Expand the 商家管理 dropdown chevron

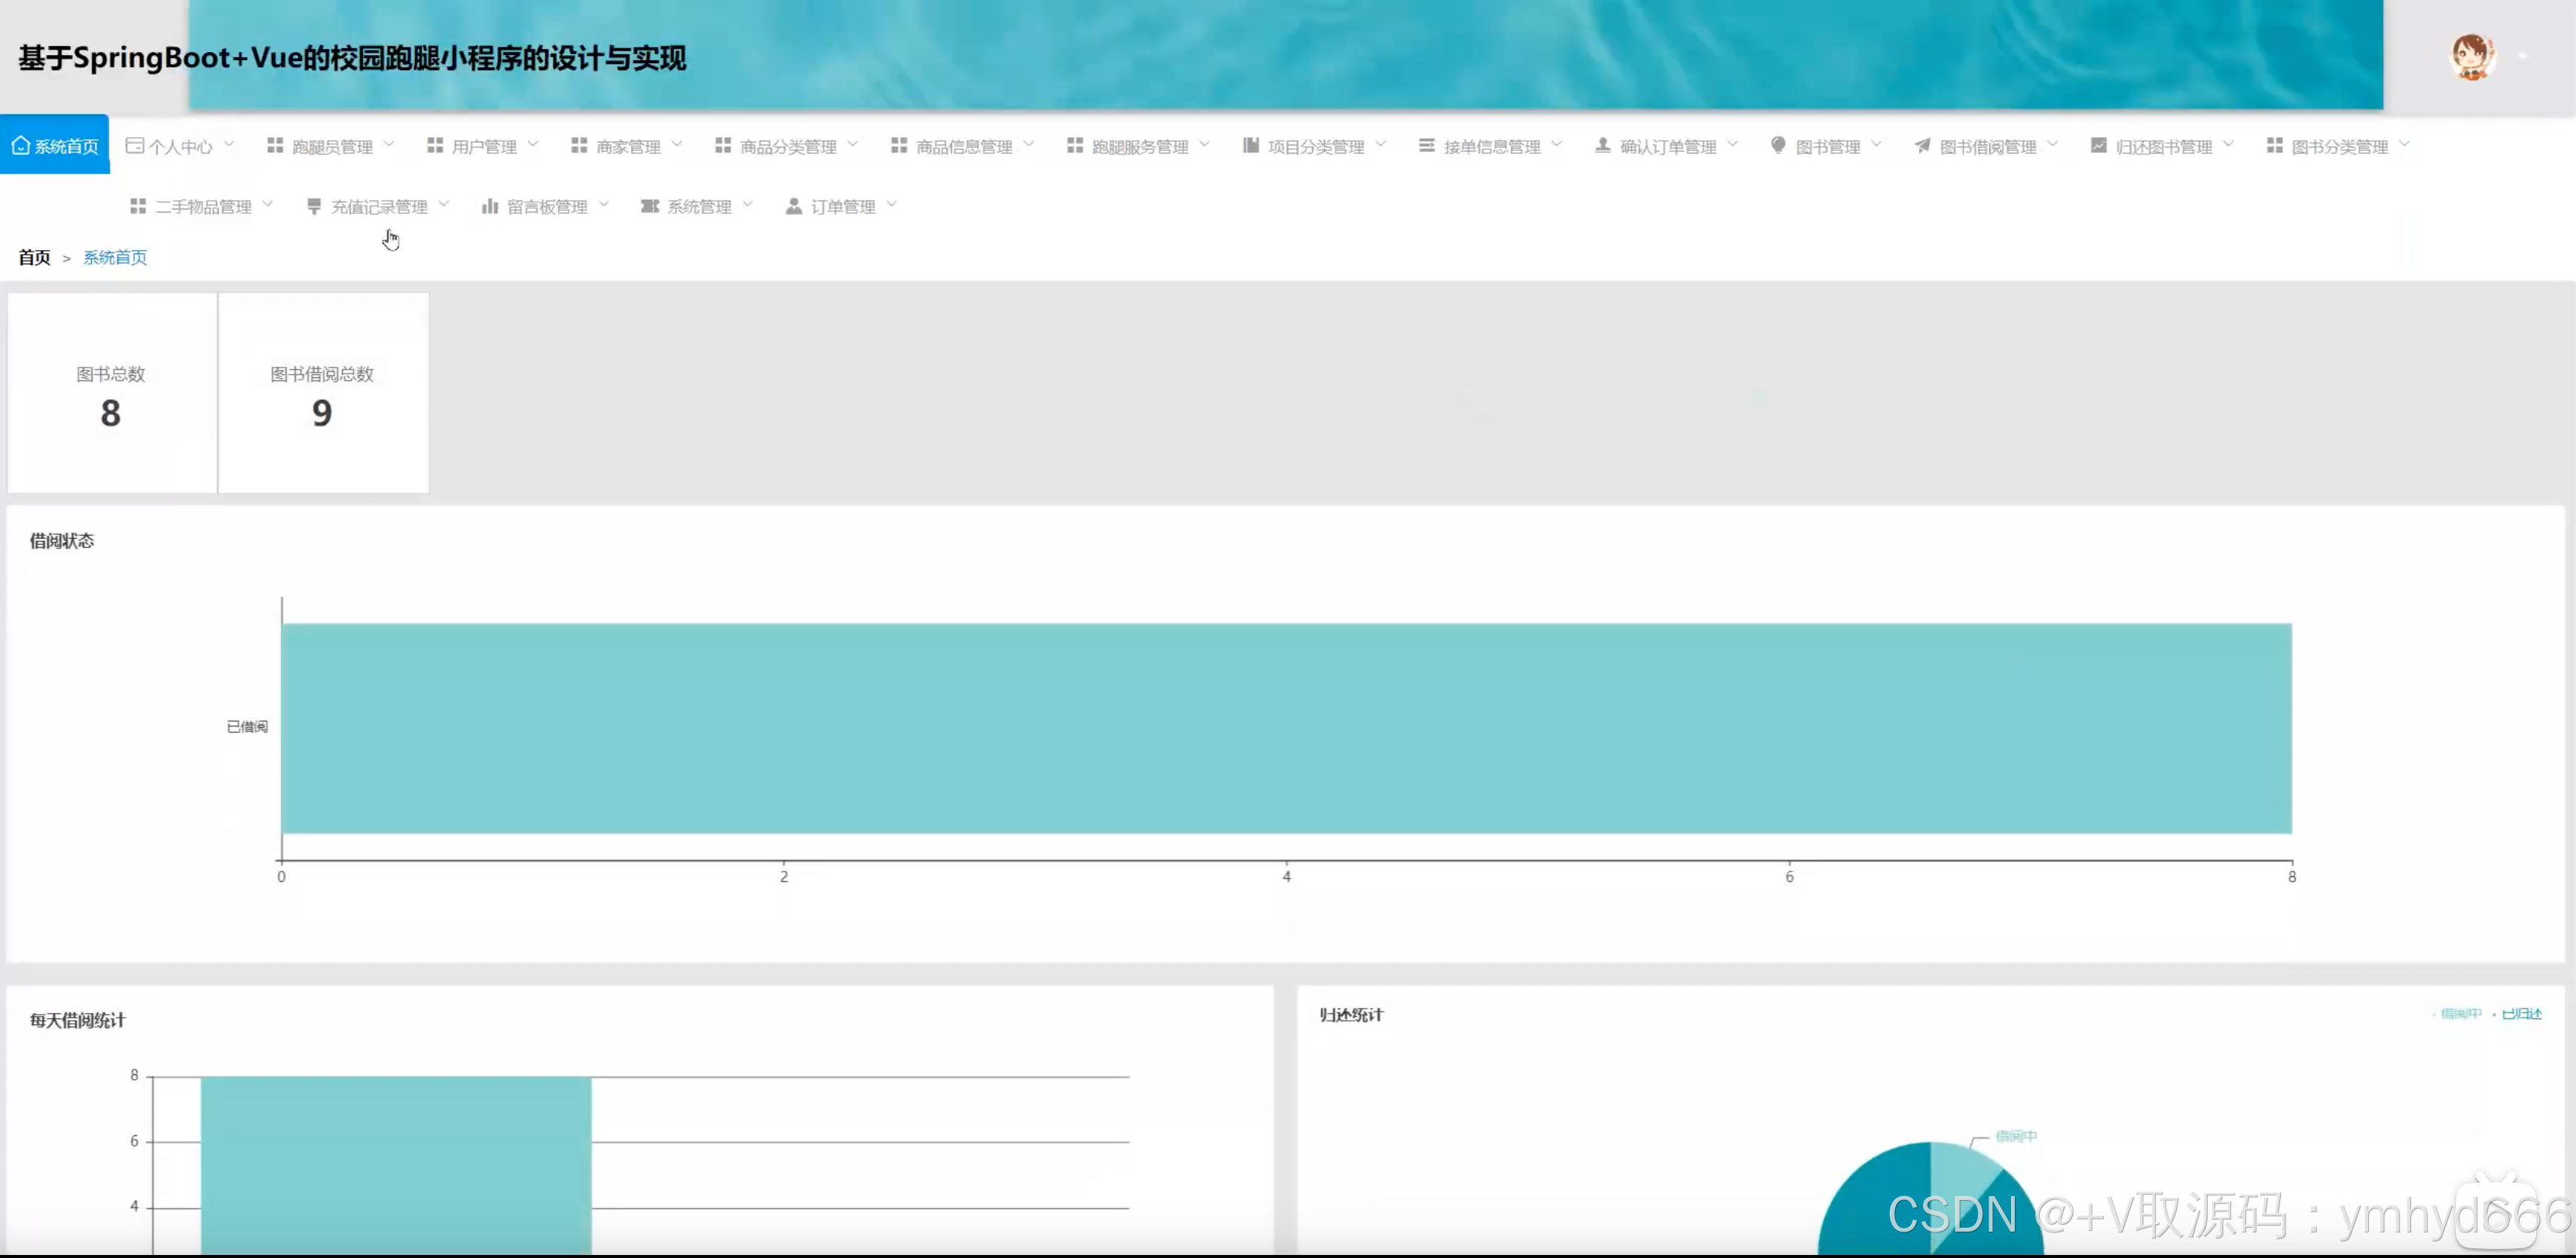tap(677, 145)
